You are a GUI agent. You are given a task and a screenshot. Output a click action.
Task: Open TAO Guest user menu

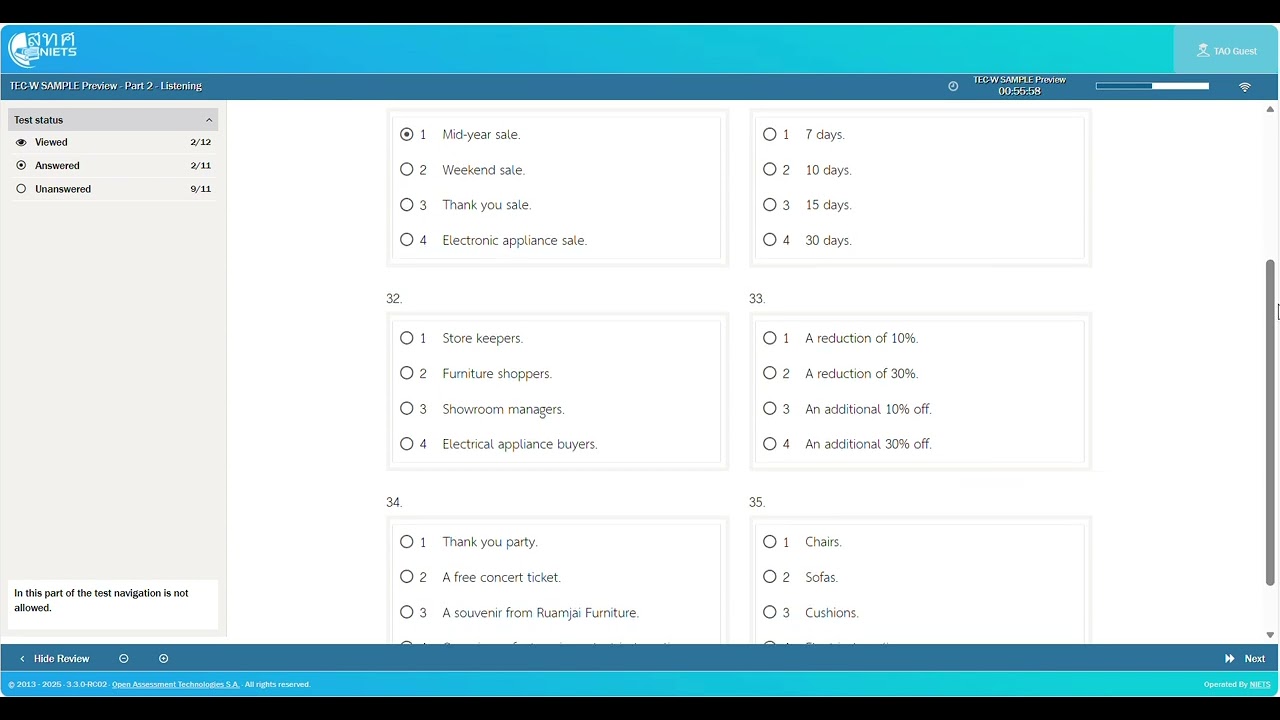click(x=1226, y=50)
